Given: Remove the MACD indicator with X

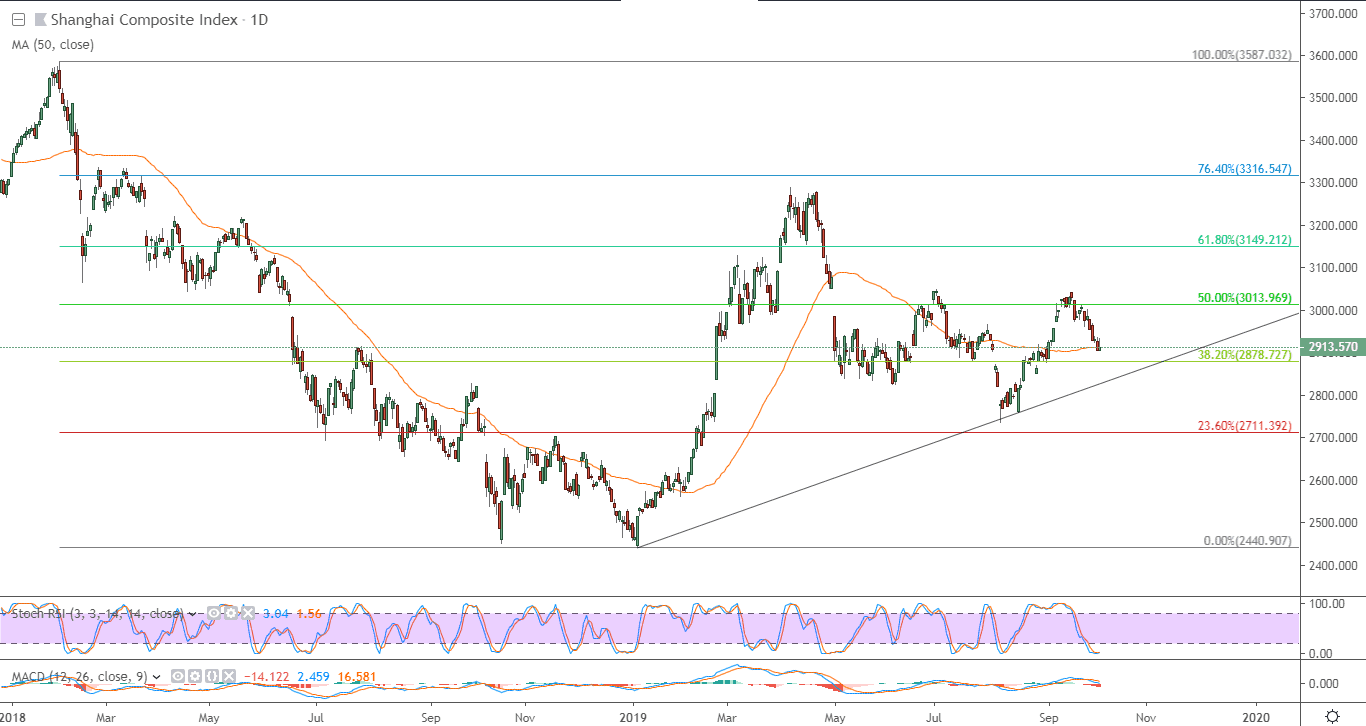Looking at the screenshot, I should [227, 677].
